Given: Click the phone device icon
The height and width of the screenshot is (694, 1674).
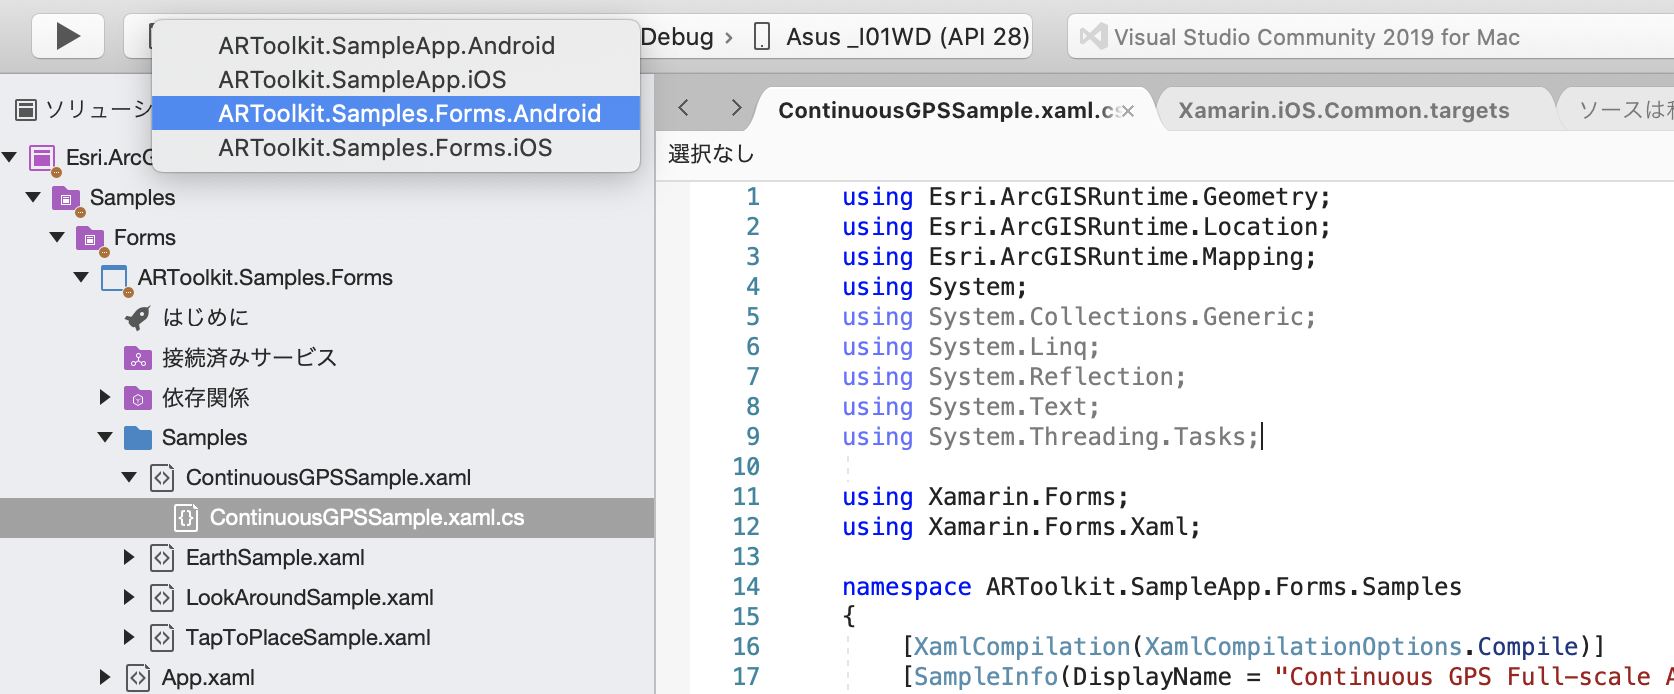Looking at the screenshot, I should (x=762, y=37).
